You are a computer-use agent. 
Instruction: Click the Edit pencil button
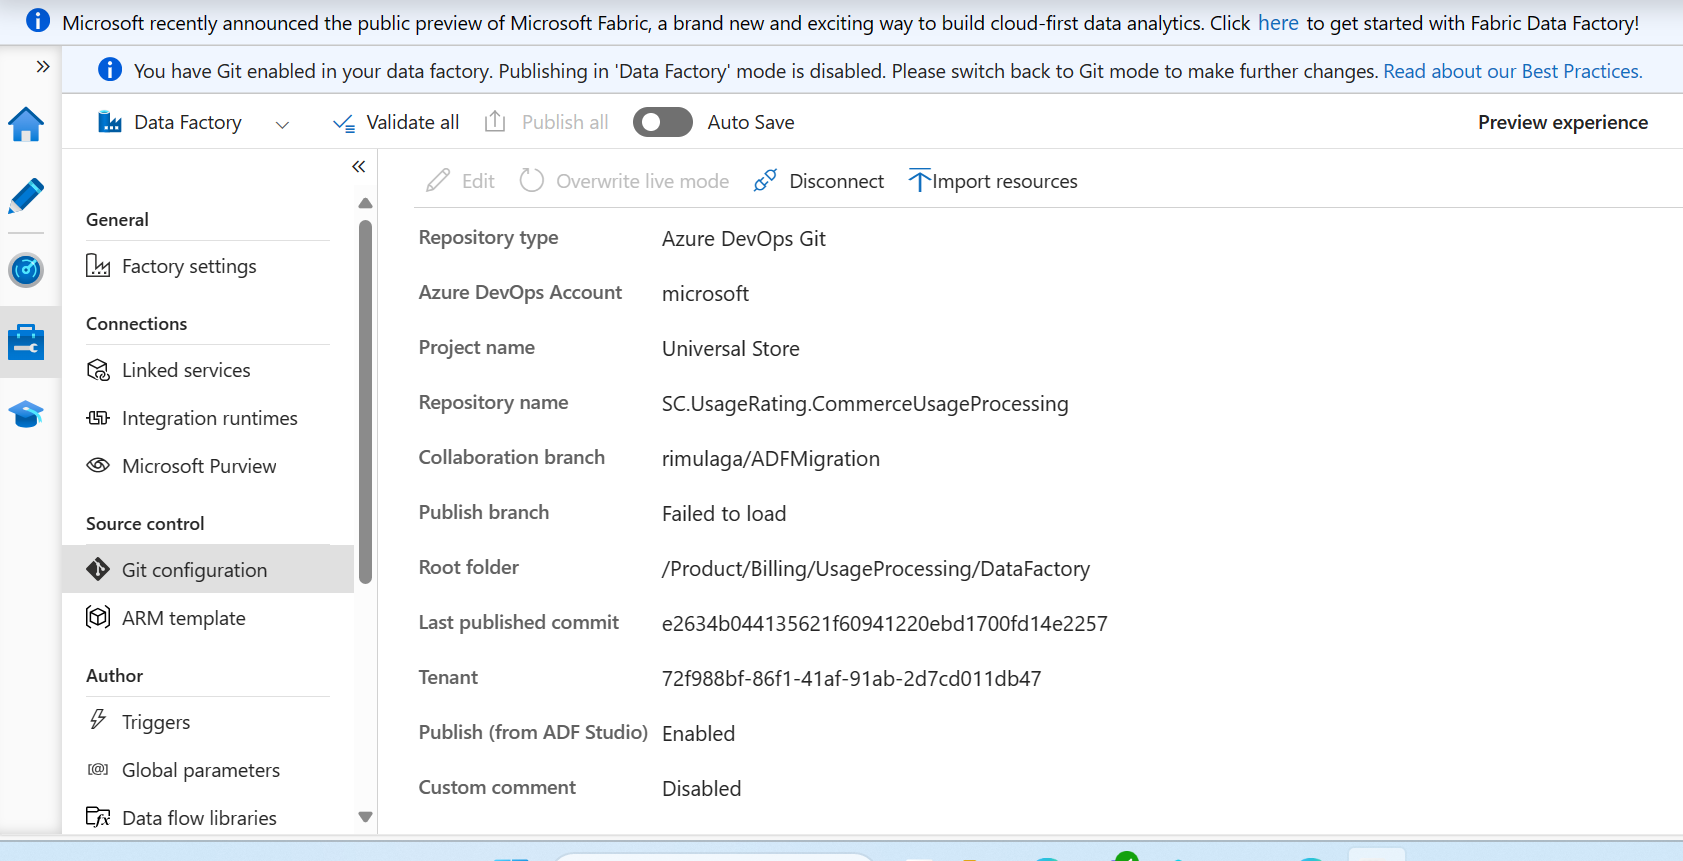460,181
